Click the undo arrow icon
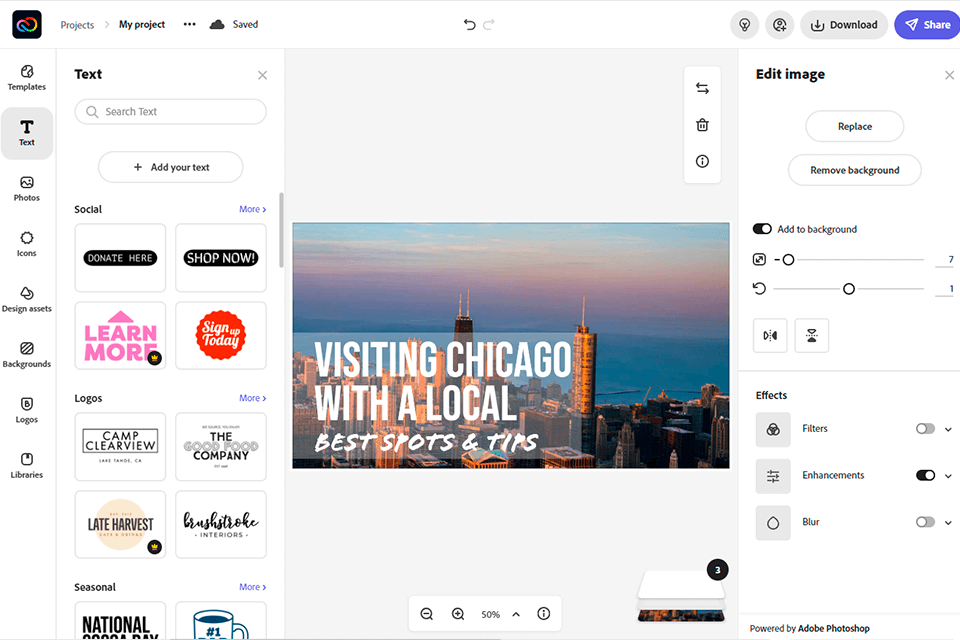 click(469, 25)
